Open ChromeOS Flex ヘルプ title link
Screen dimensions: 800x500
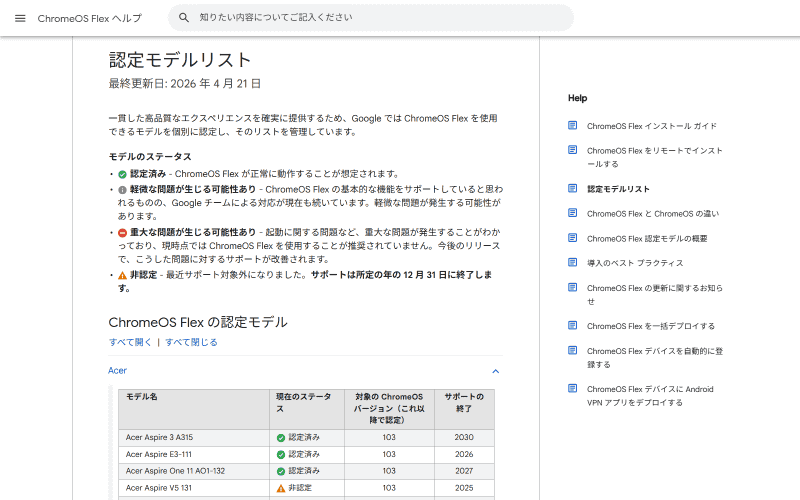(x=90, y=18)
